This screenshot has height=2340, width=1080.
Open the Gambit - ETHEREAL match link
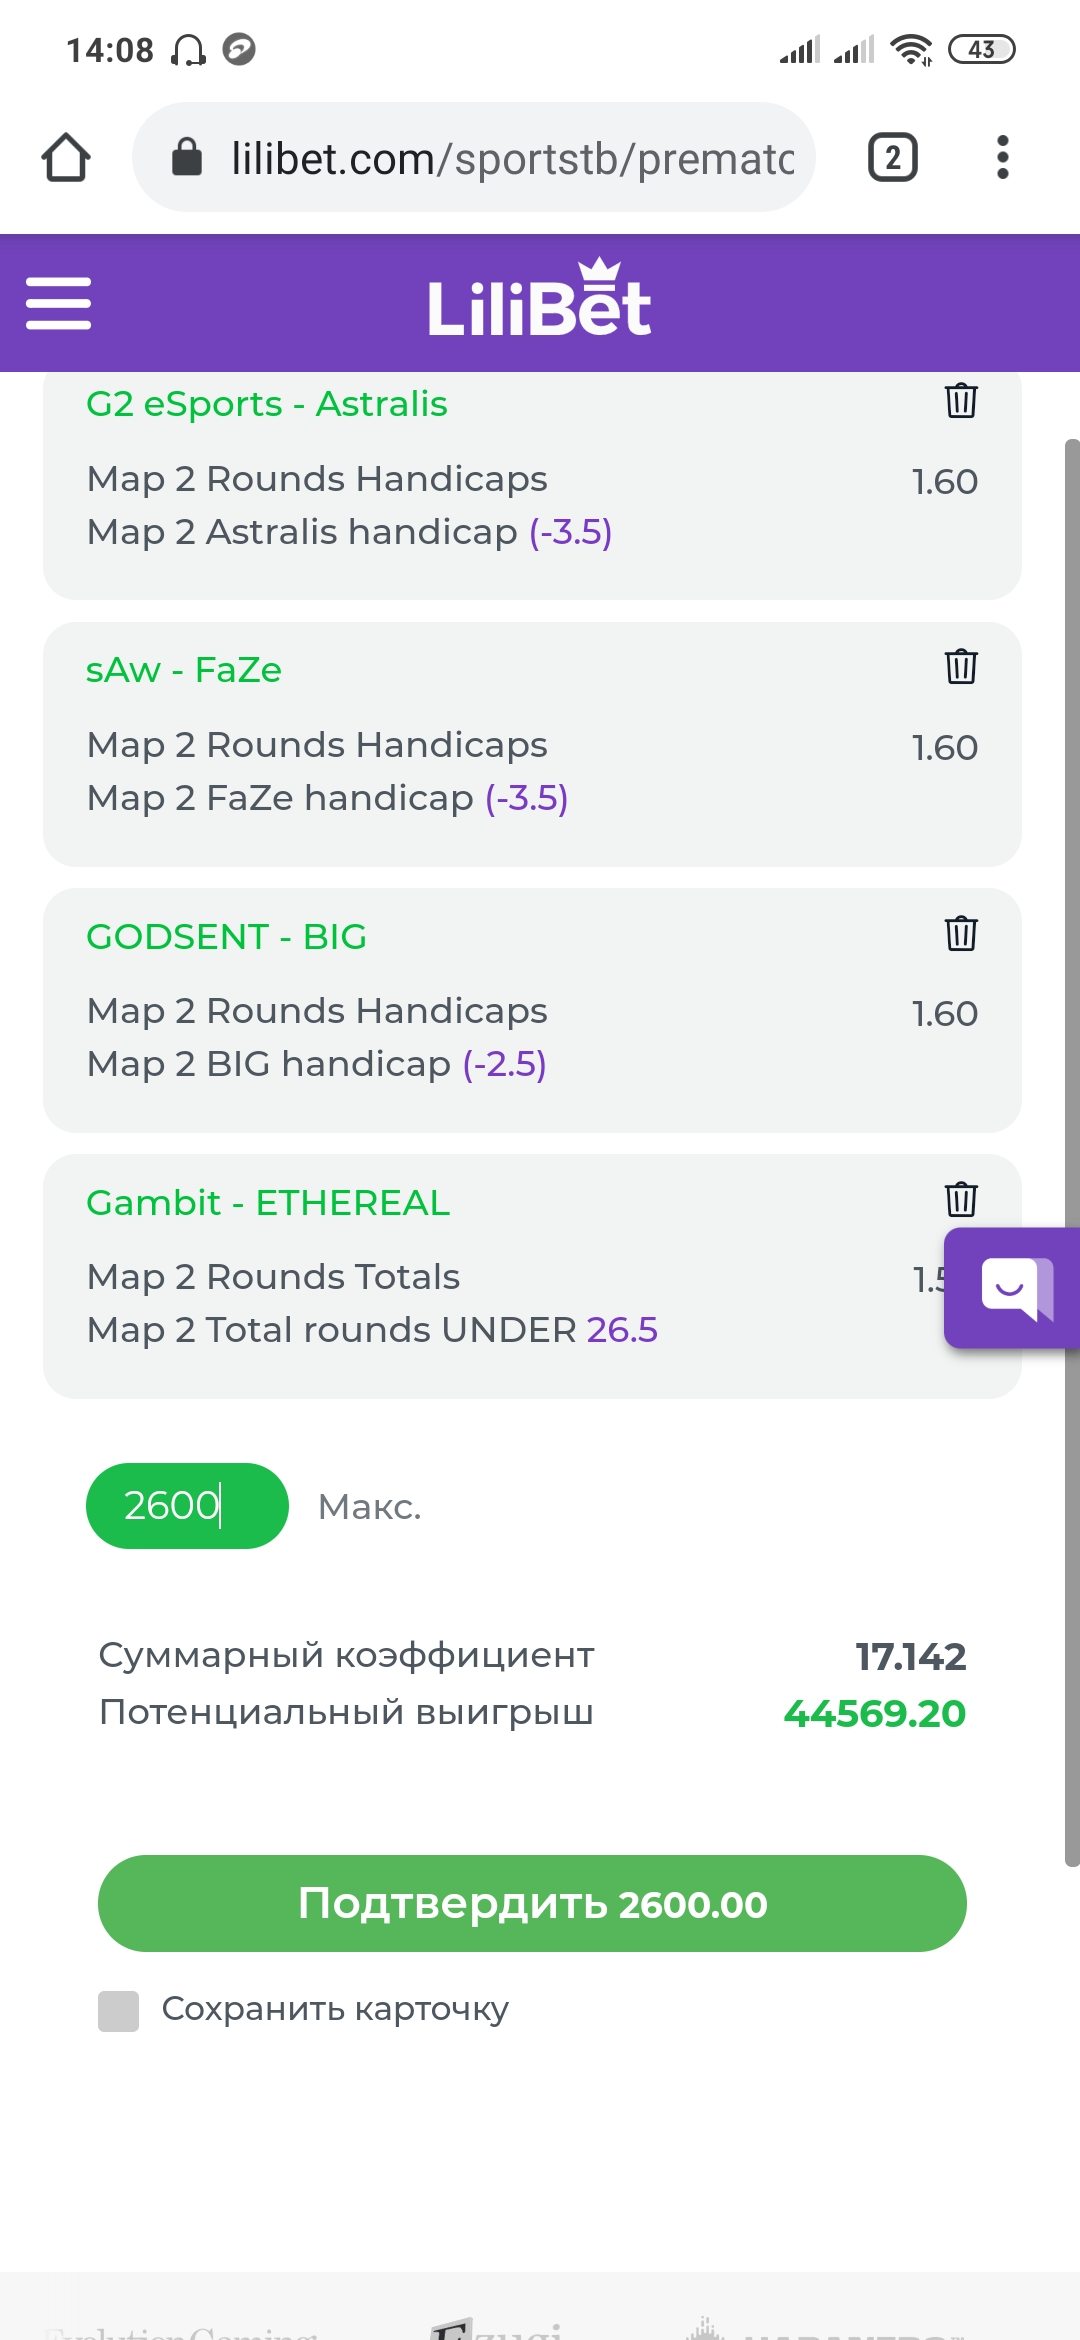pyautogui.click(x=268, y=1203)
